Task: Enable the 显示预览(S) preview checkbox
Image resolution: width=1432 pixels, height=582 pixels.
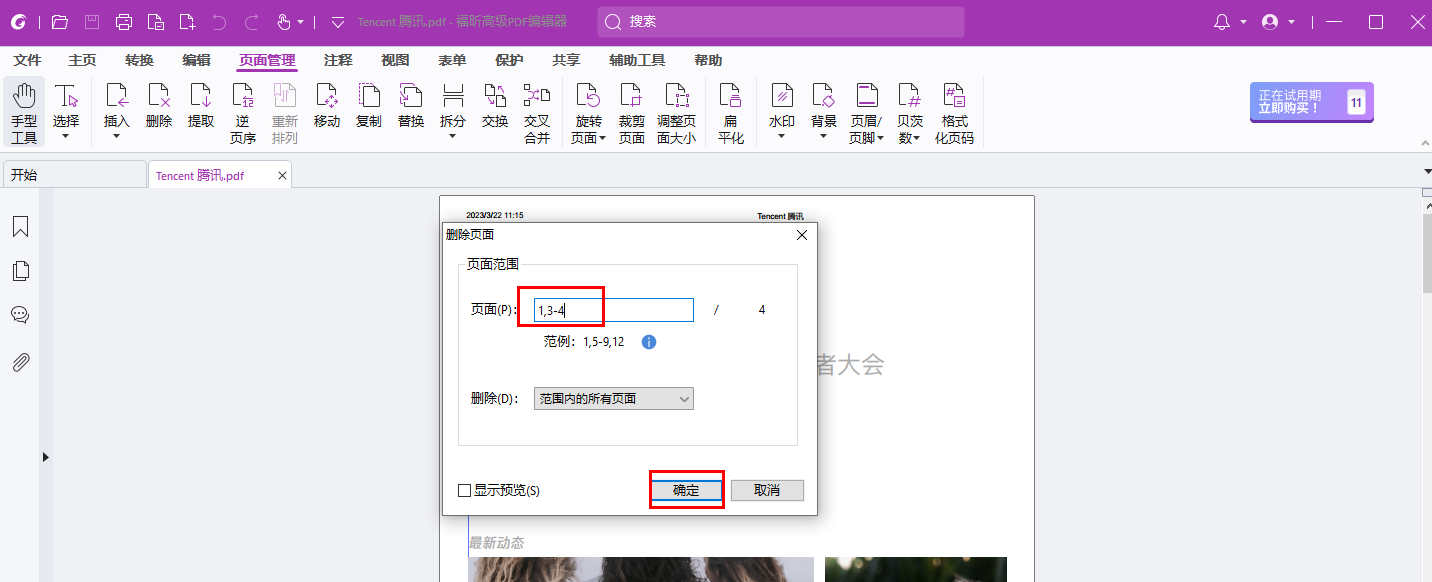Action: 464,490
